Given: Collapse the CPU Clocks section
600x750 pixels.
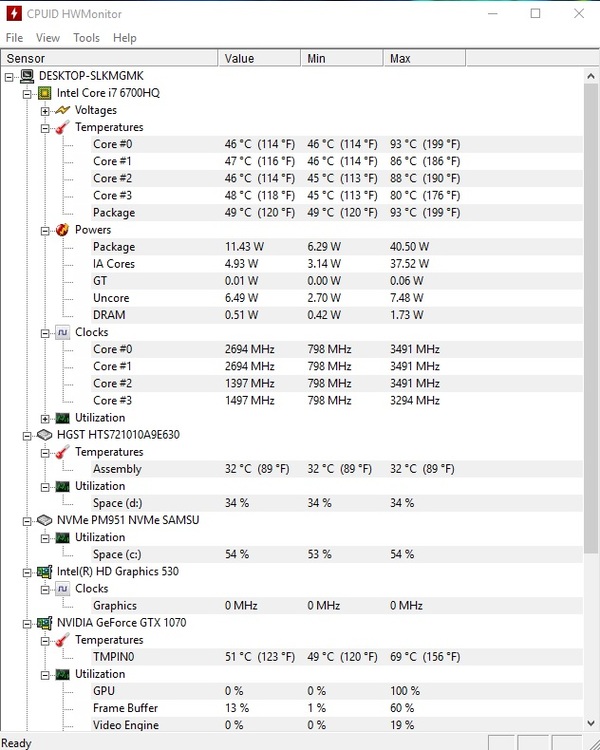Looking at the screenshot, I should pos(45,332).
